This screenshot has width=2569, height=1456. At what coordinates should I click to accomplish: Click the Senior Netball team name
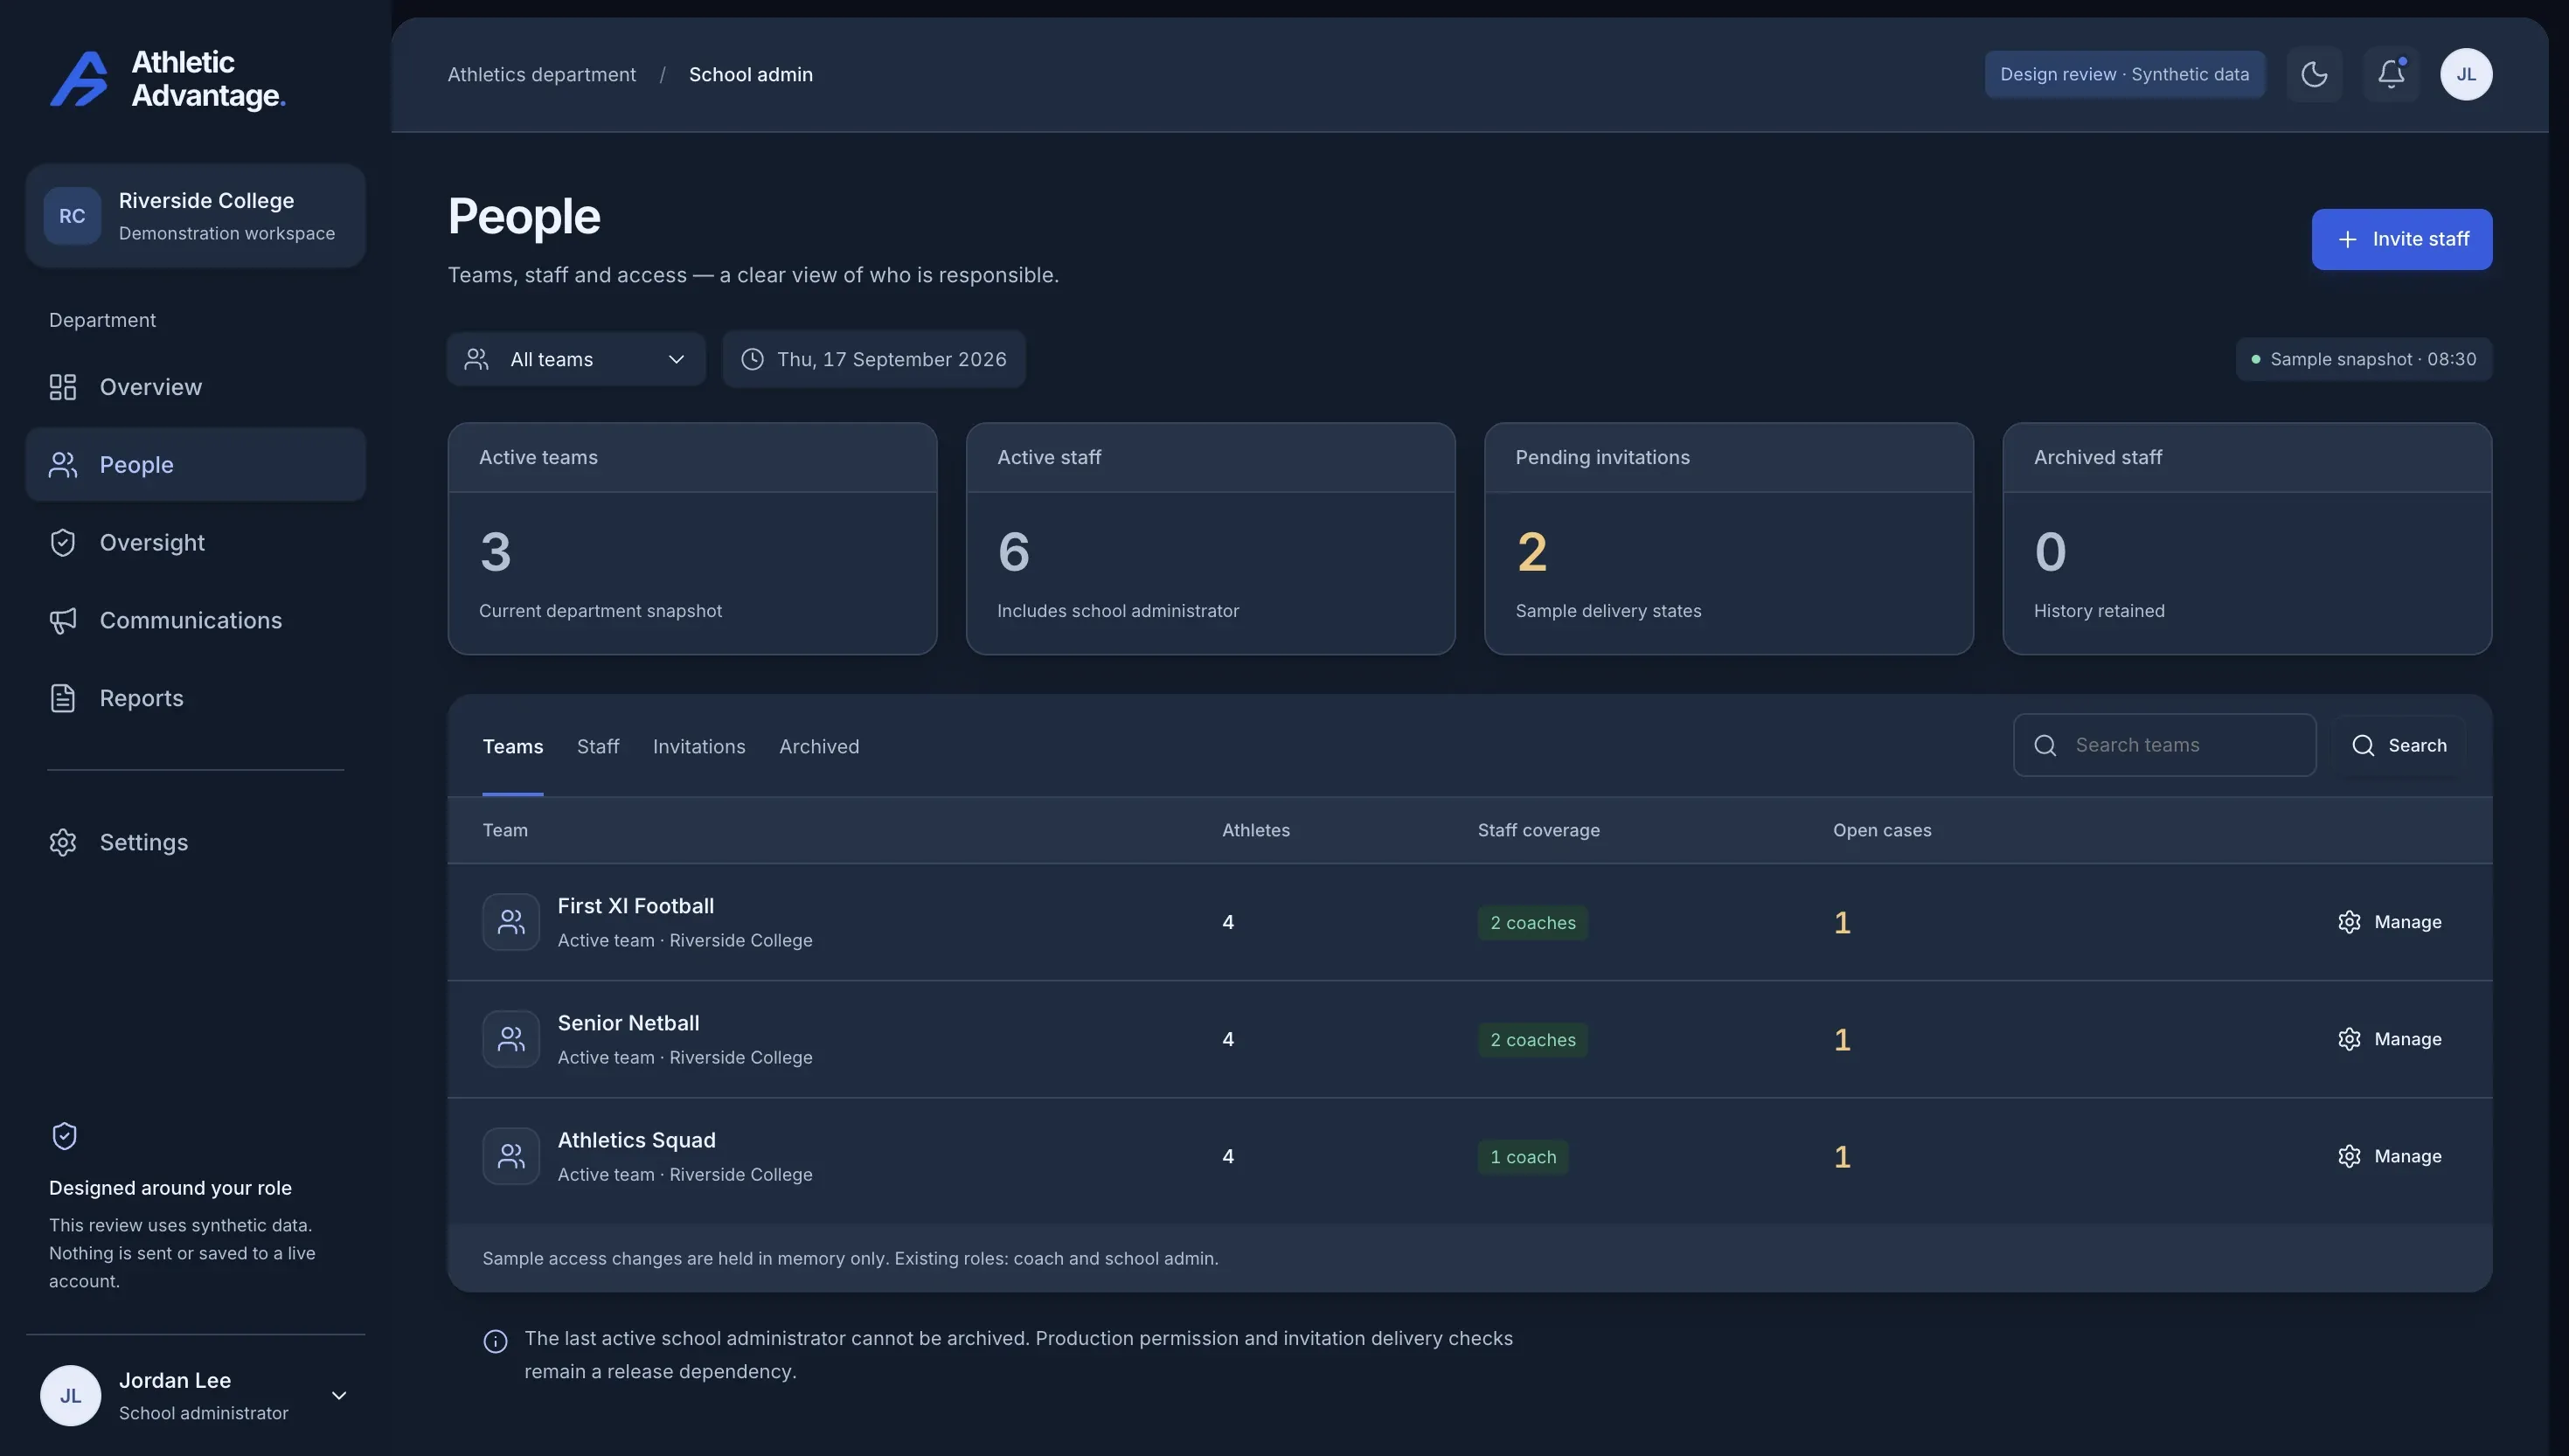(x=628, y=1023)
